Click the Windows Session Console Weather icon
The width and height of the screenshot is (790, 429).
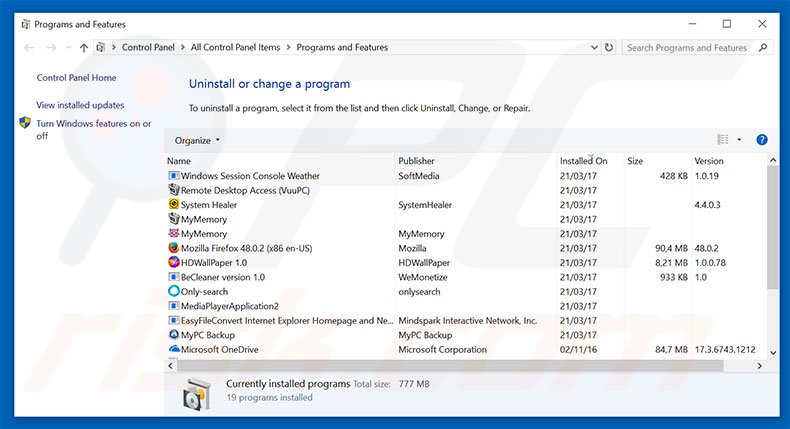(x=173, y=175)
